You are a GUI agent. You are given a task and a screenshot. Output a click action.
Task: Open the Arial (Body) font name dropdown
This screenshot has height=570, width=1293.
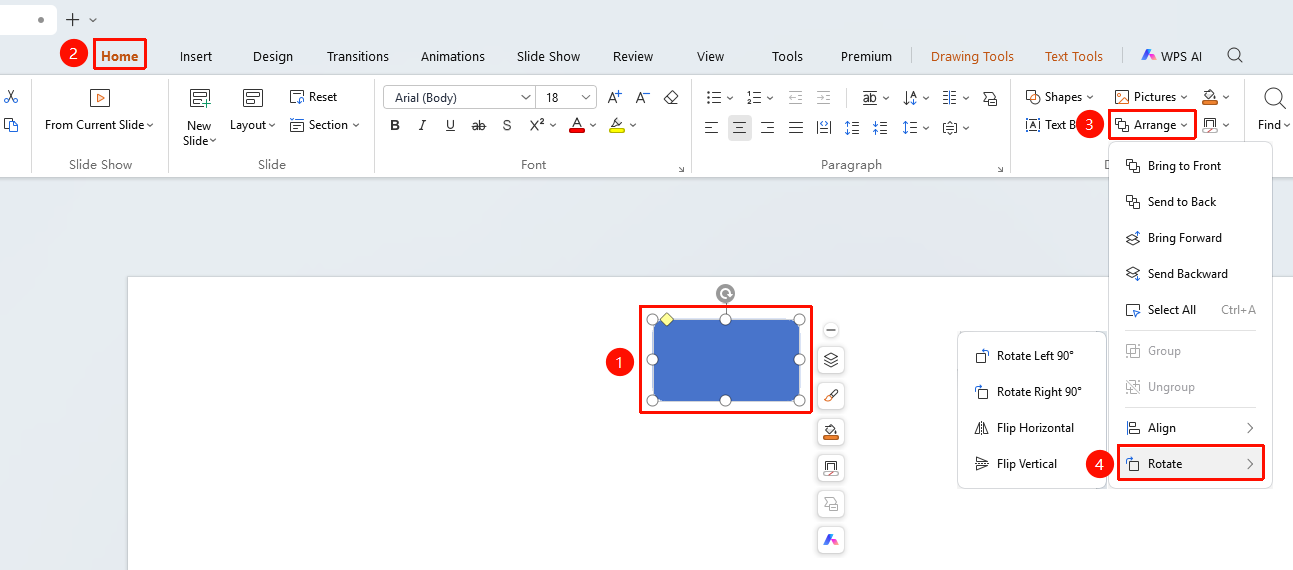click(526, 98)
